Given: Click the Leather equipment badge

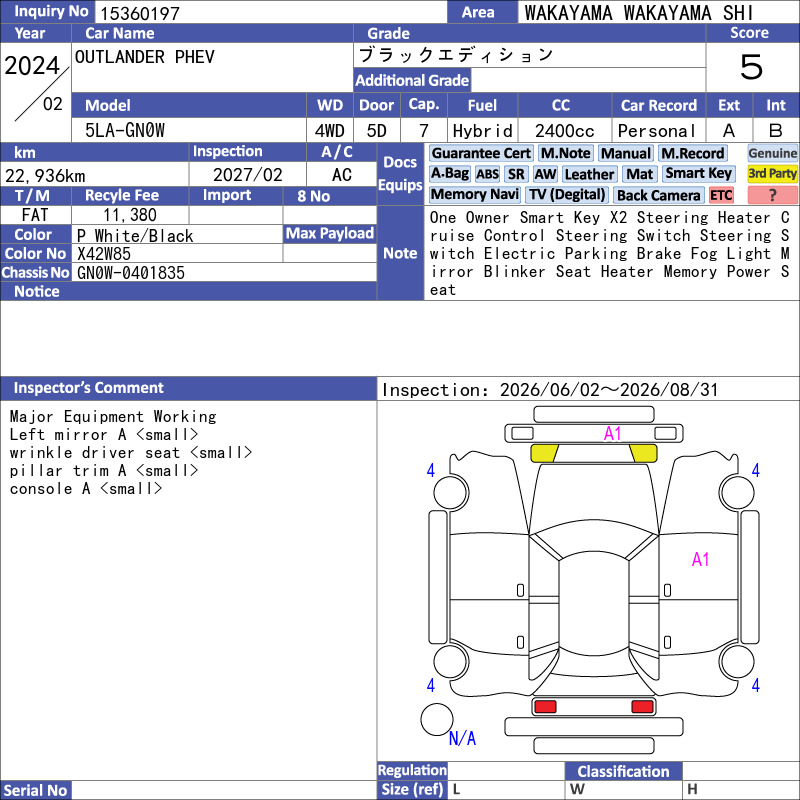Looking at the screenshot, I should coord(589,174).
